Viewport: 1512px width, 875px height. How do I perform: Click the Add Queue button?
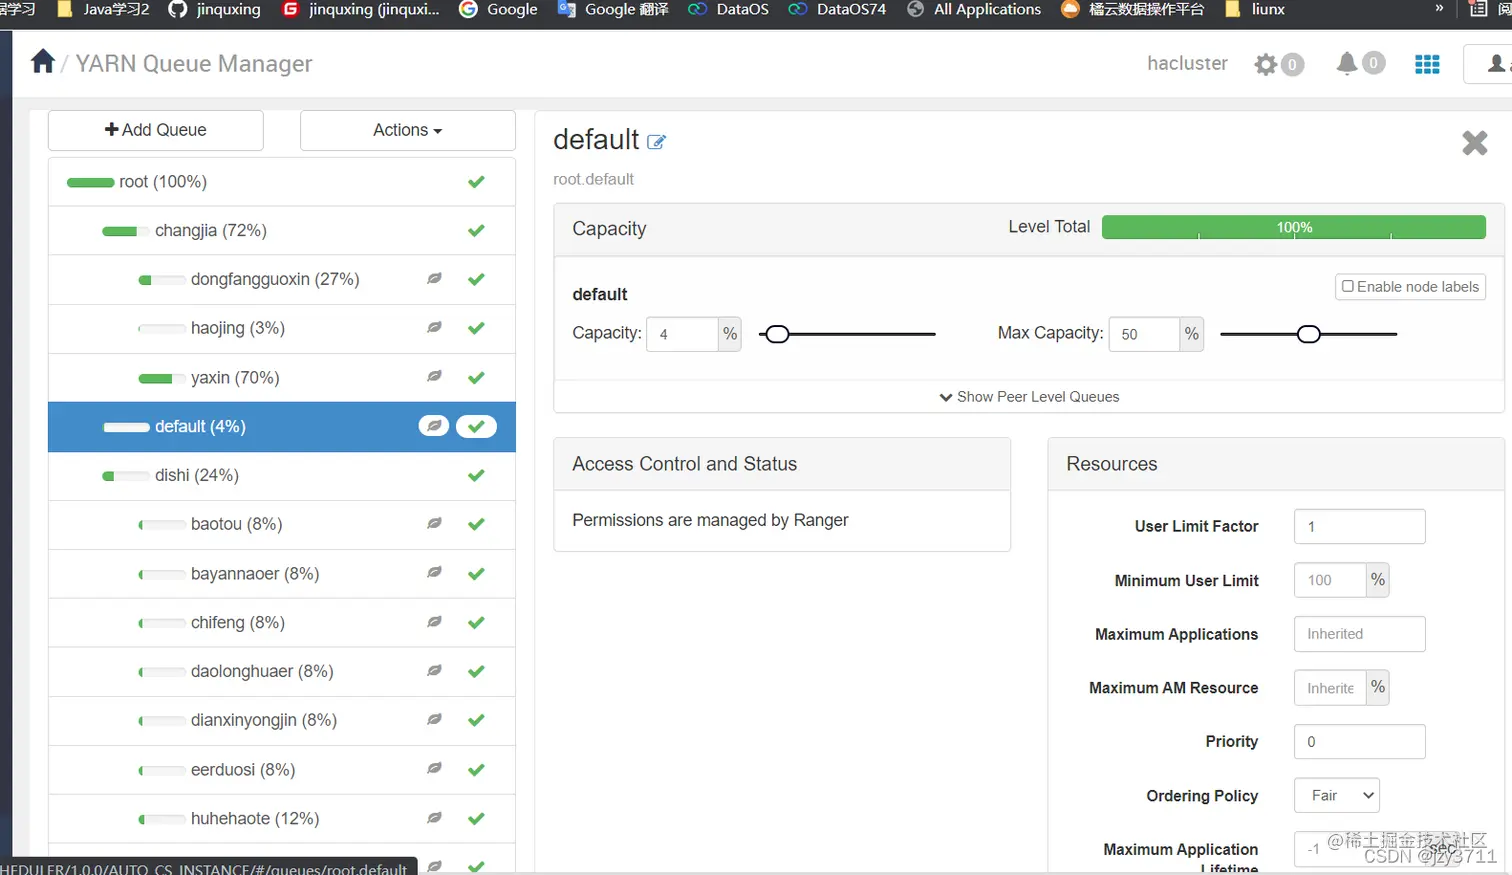point(156,130)
